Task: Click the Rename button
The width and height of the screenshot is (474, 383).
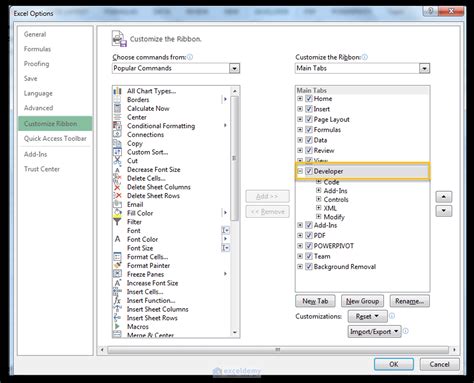Action: pyautogui.click(x=410, y=301)
